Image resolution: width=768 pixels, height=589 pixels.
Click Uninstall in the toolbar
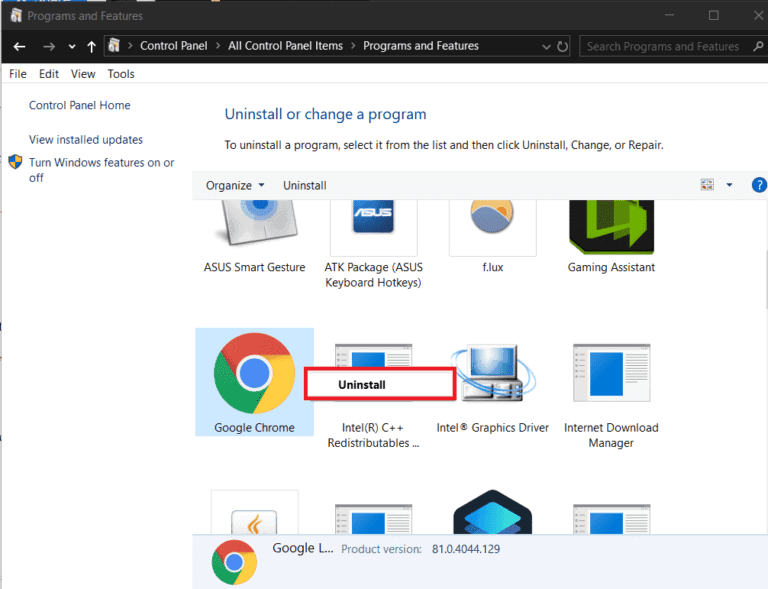coord(305,186)
